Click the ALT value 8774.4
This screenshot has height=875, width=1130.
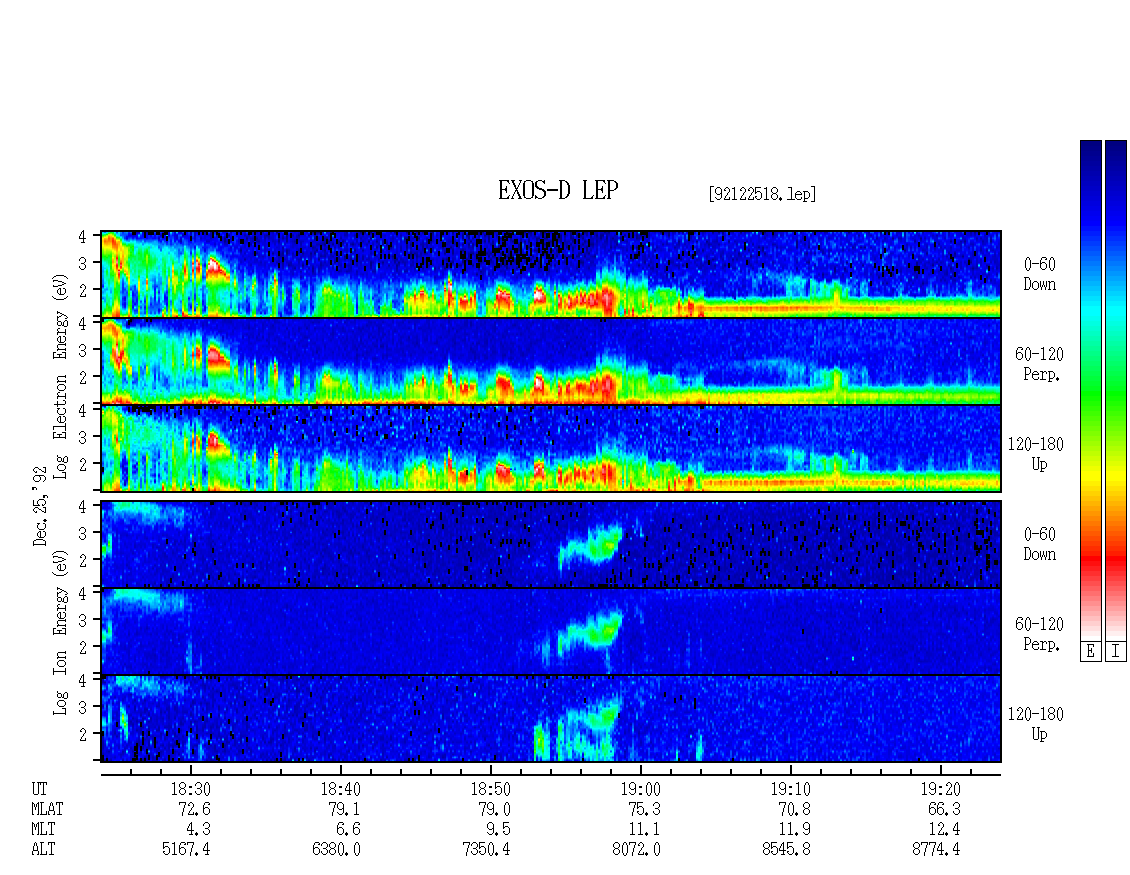(x=936, y=850)
